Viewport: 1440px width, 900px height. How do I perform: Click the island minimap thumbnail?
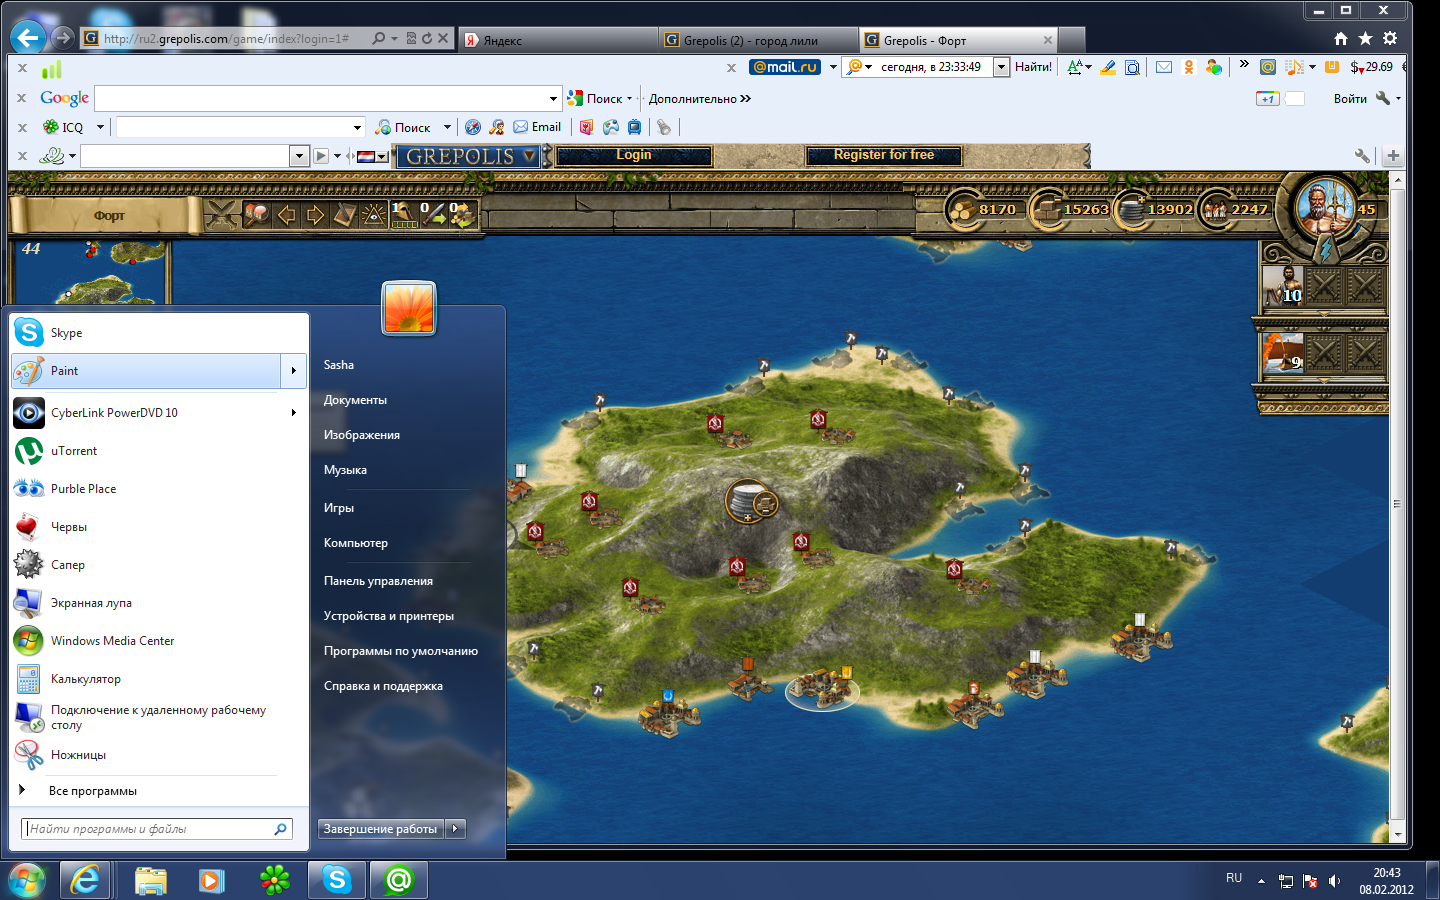tap(90, 272)
